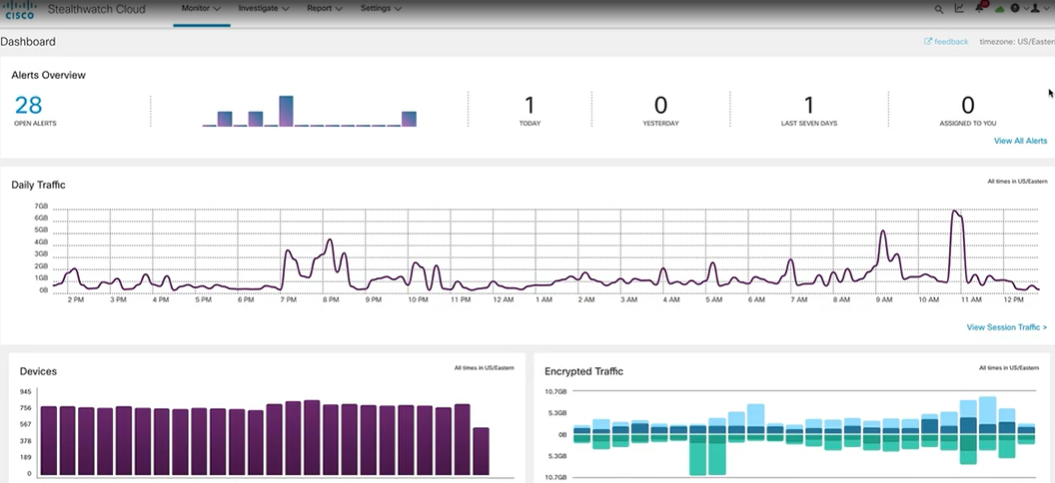Select the alerts Today count

coord(530,105)
